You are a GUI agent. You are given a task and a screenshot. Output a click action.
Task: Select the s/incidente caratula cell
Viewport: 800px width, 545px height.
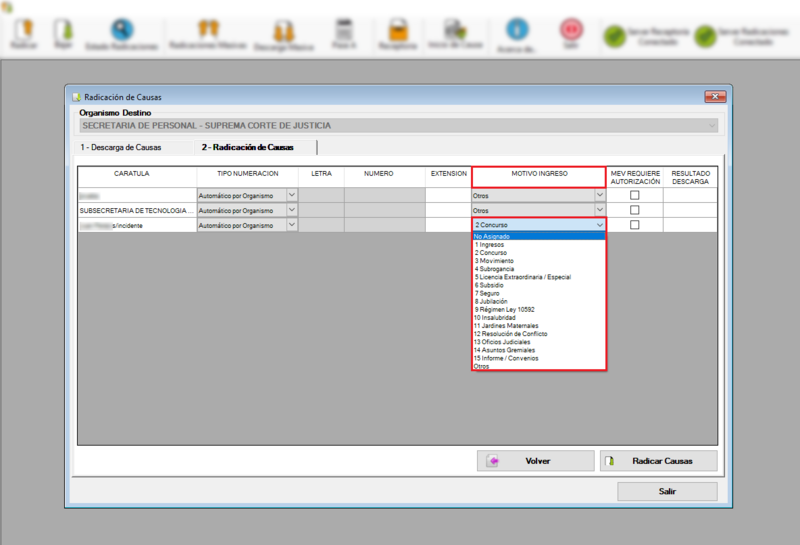(137, 225)
